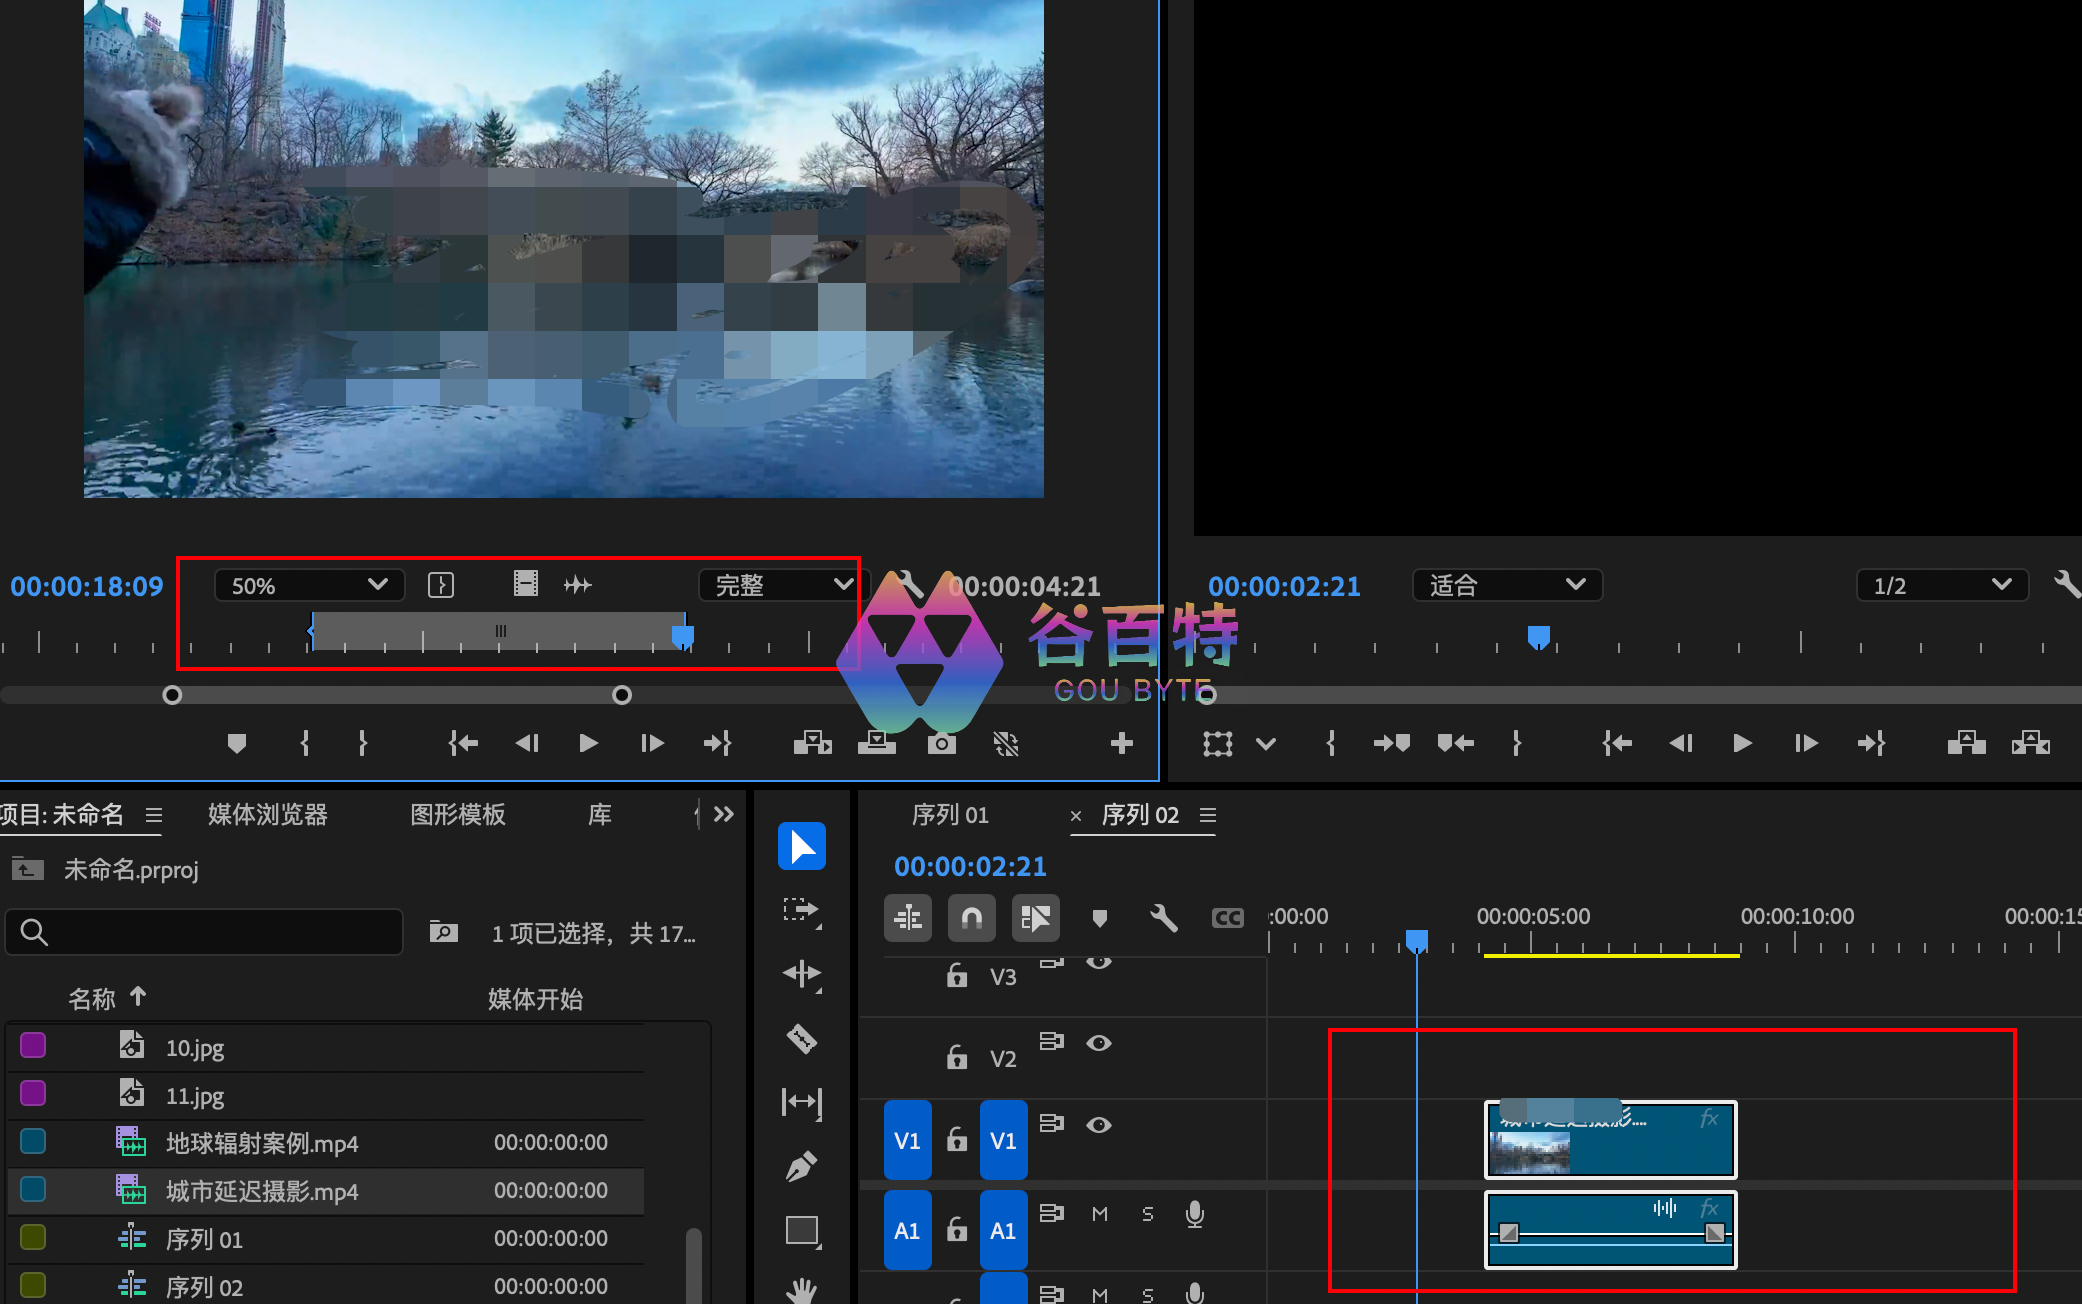Select the Selection arrow tool
Screen dimensions: 2082x1304
pyautogui.click(x=801, y=846)
